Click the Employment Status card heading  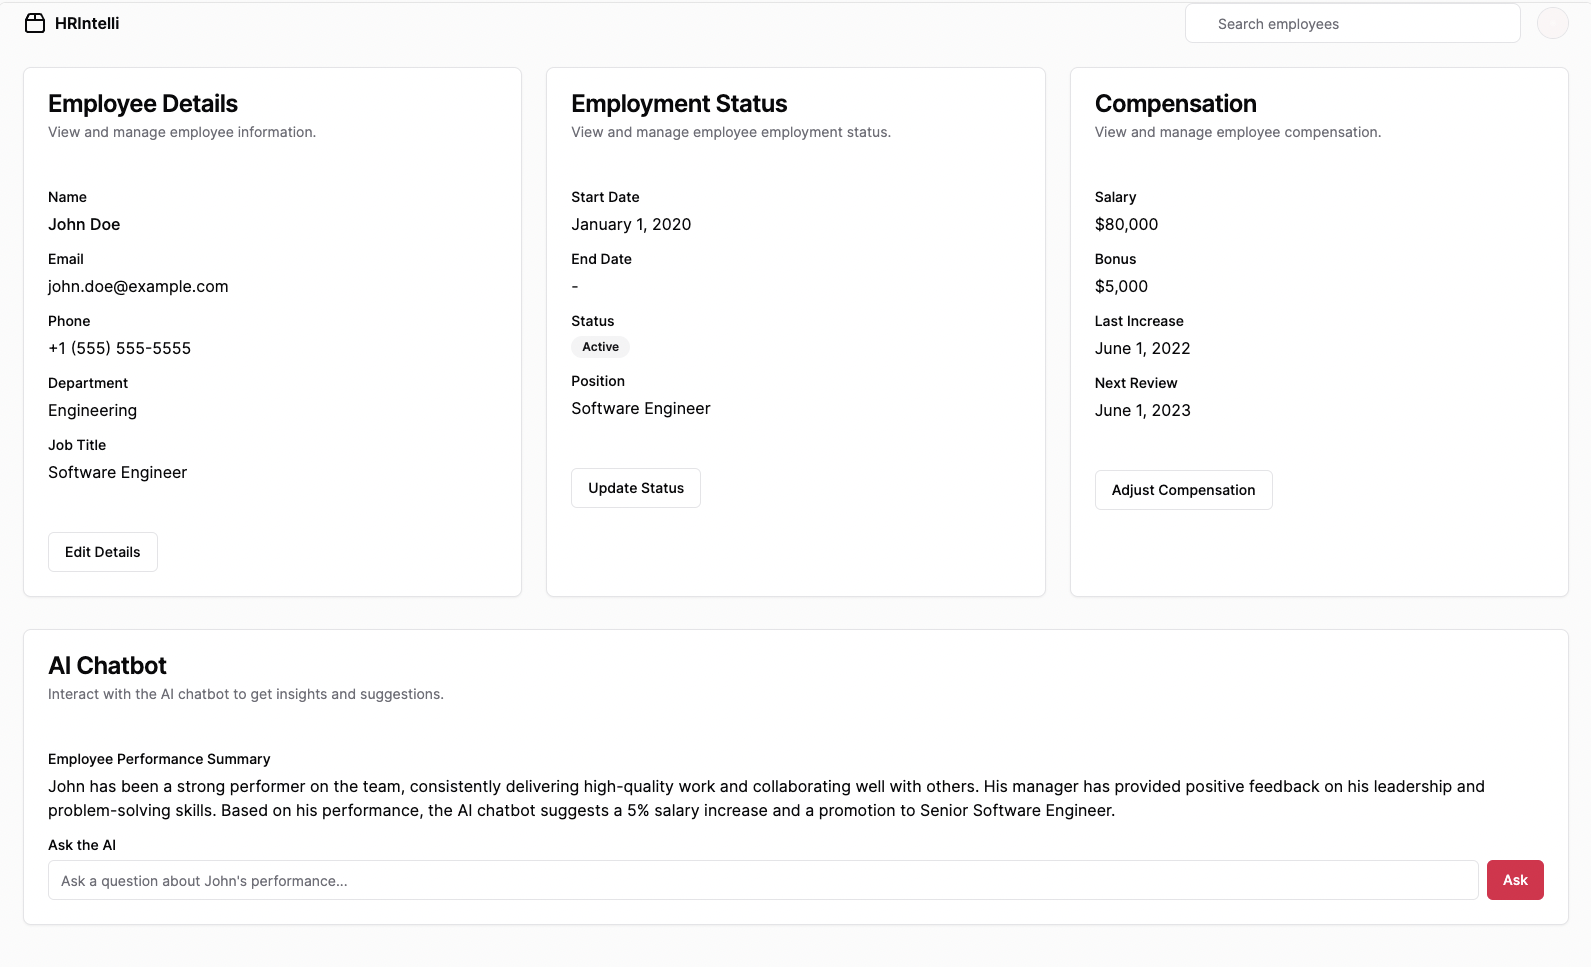click(679, 104)
